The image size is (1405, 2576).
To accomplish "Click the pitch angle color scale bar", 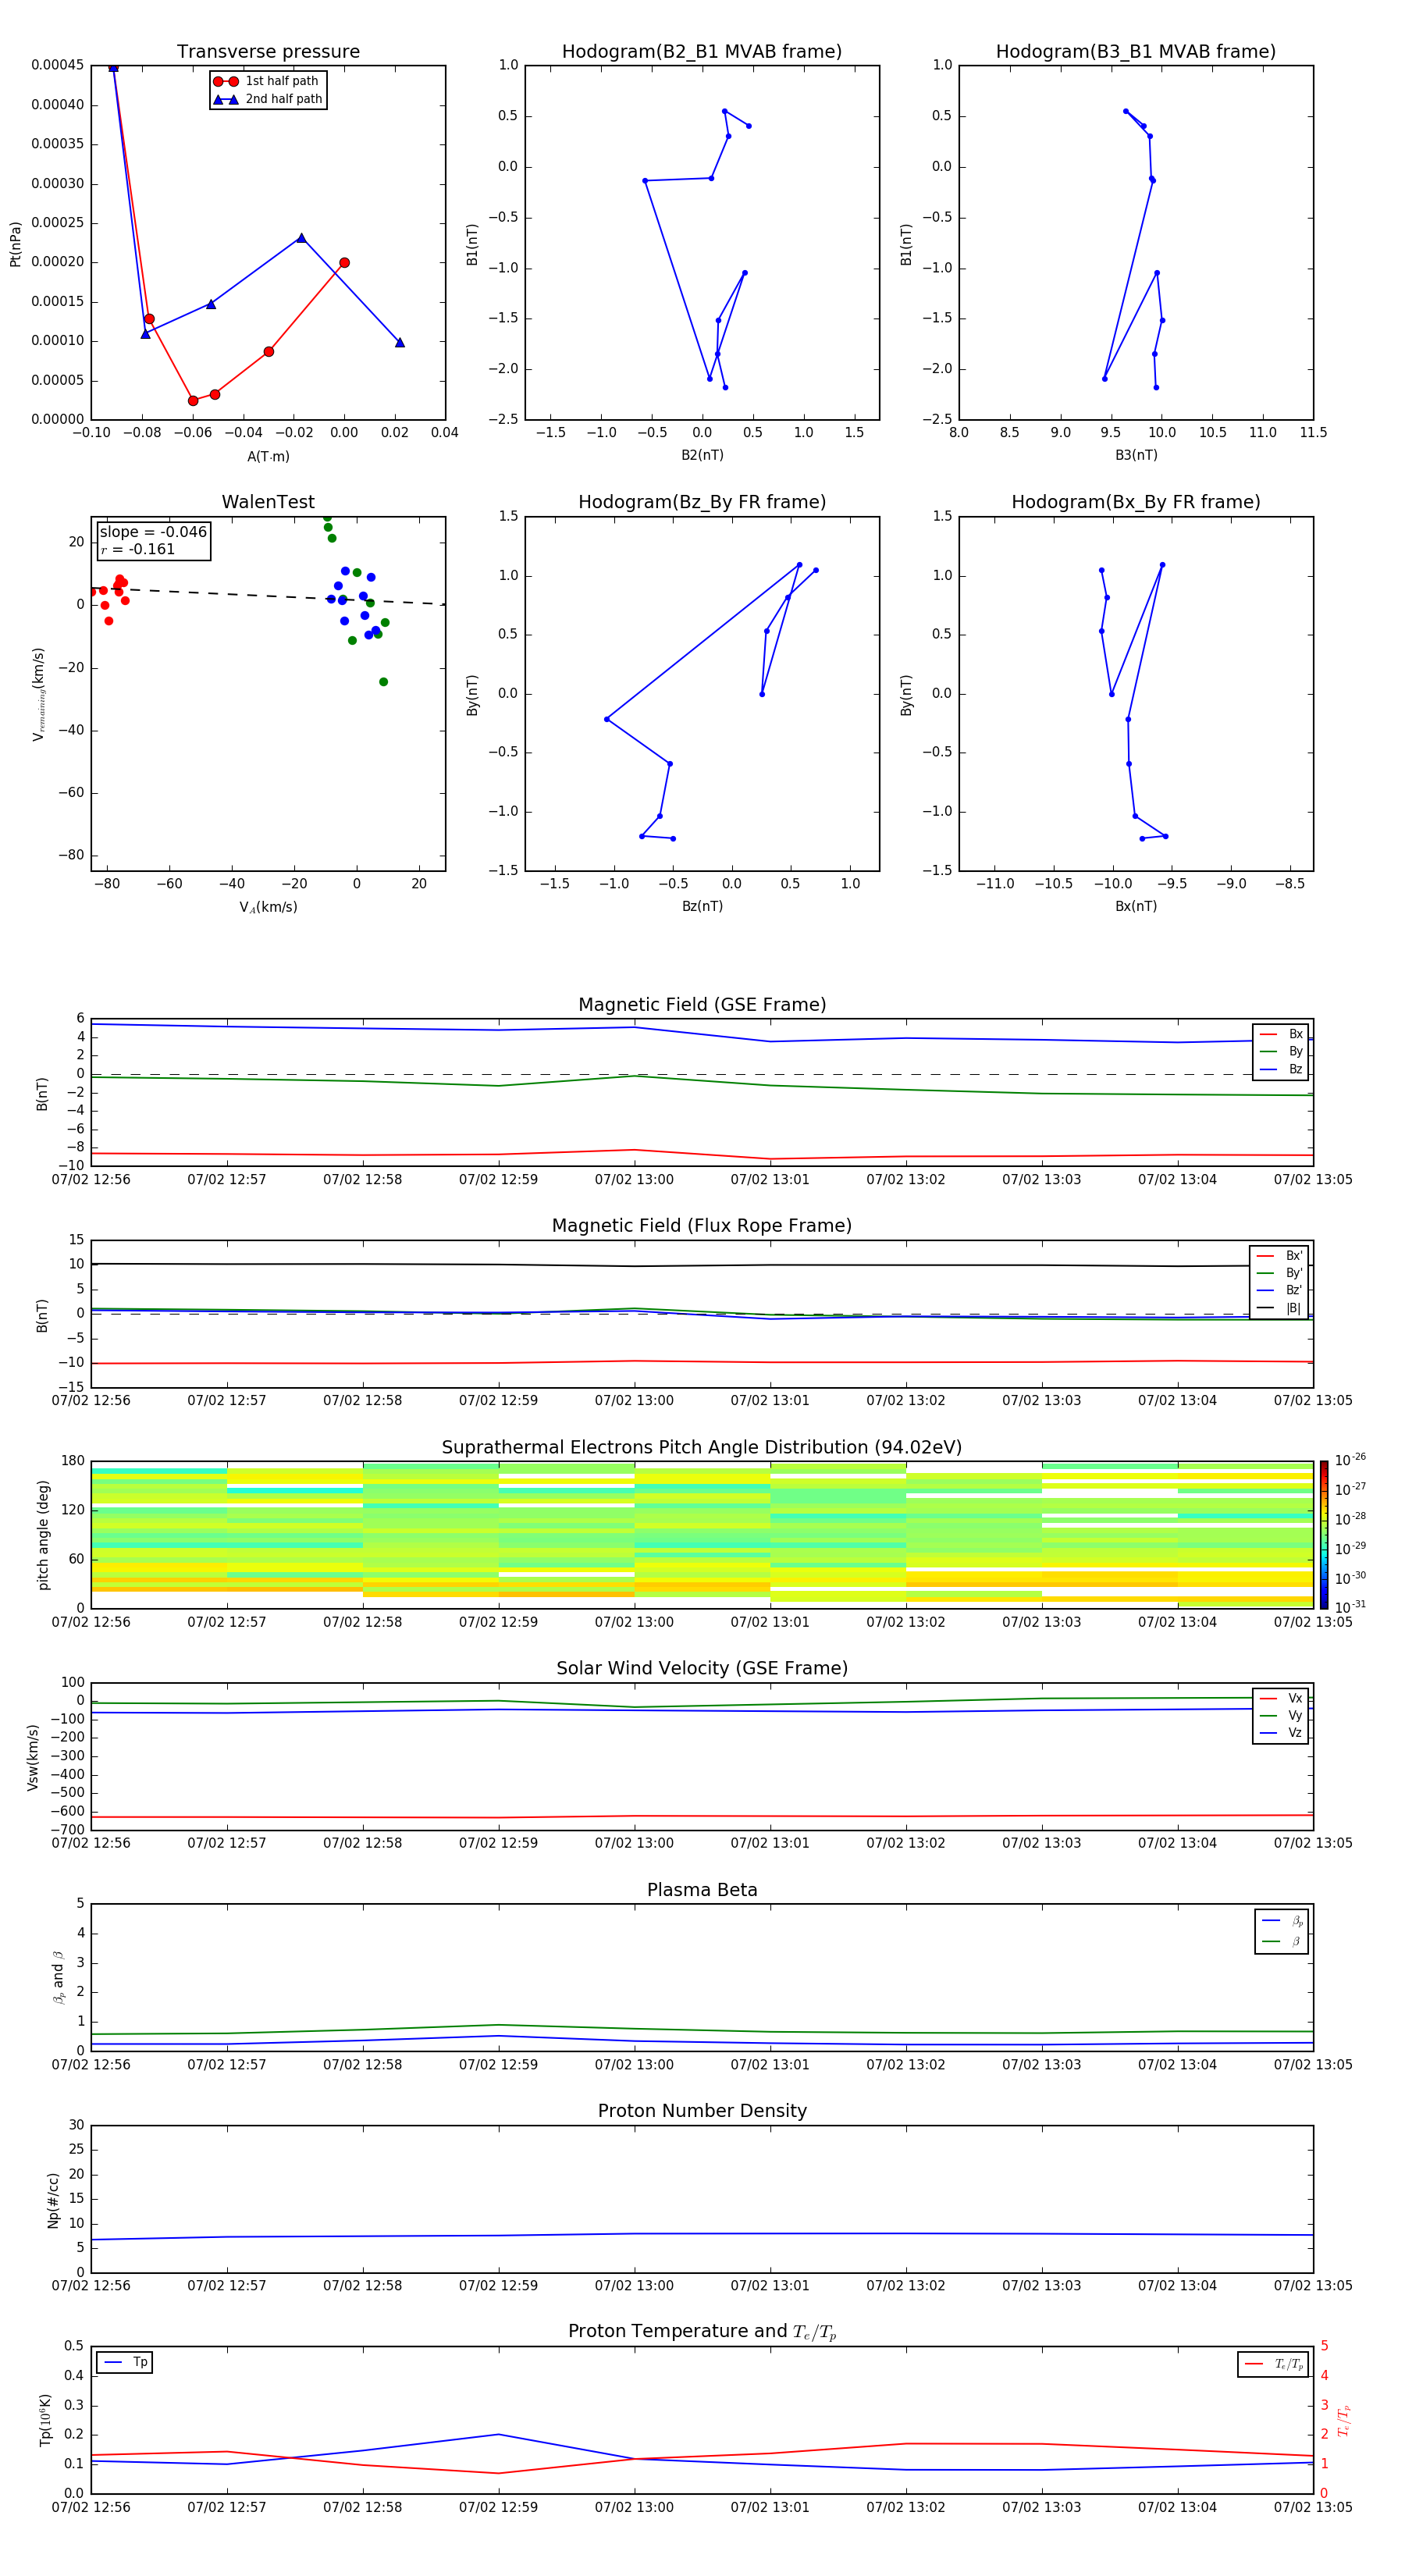I will (1324, 1536).
